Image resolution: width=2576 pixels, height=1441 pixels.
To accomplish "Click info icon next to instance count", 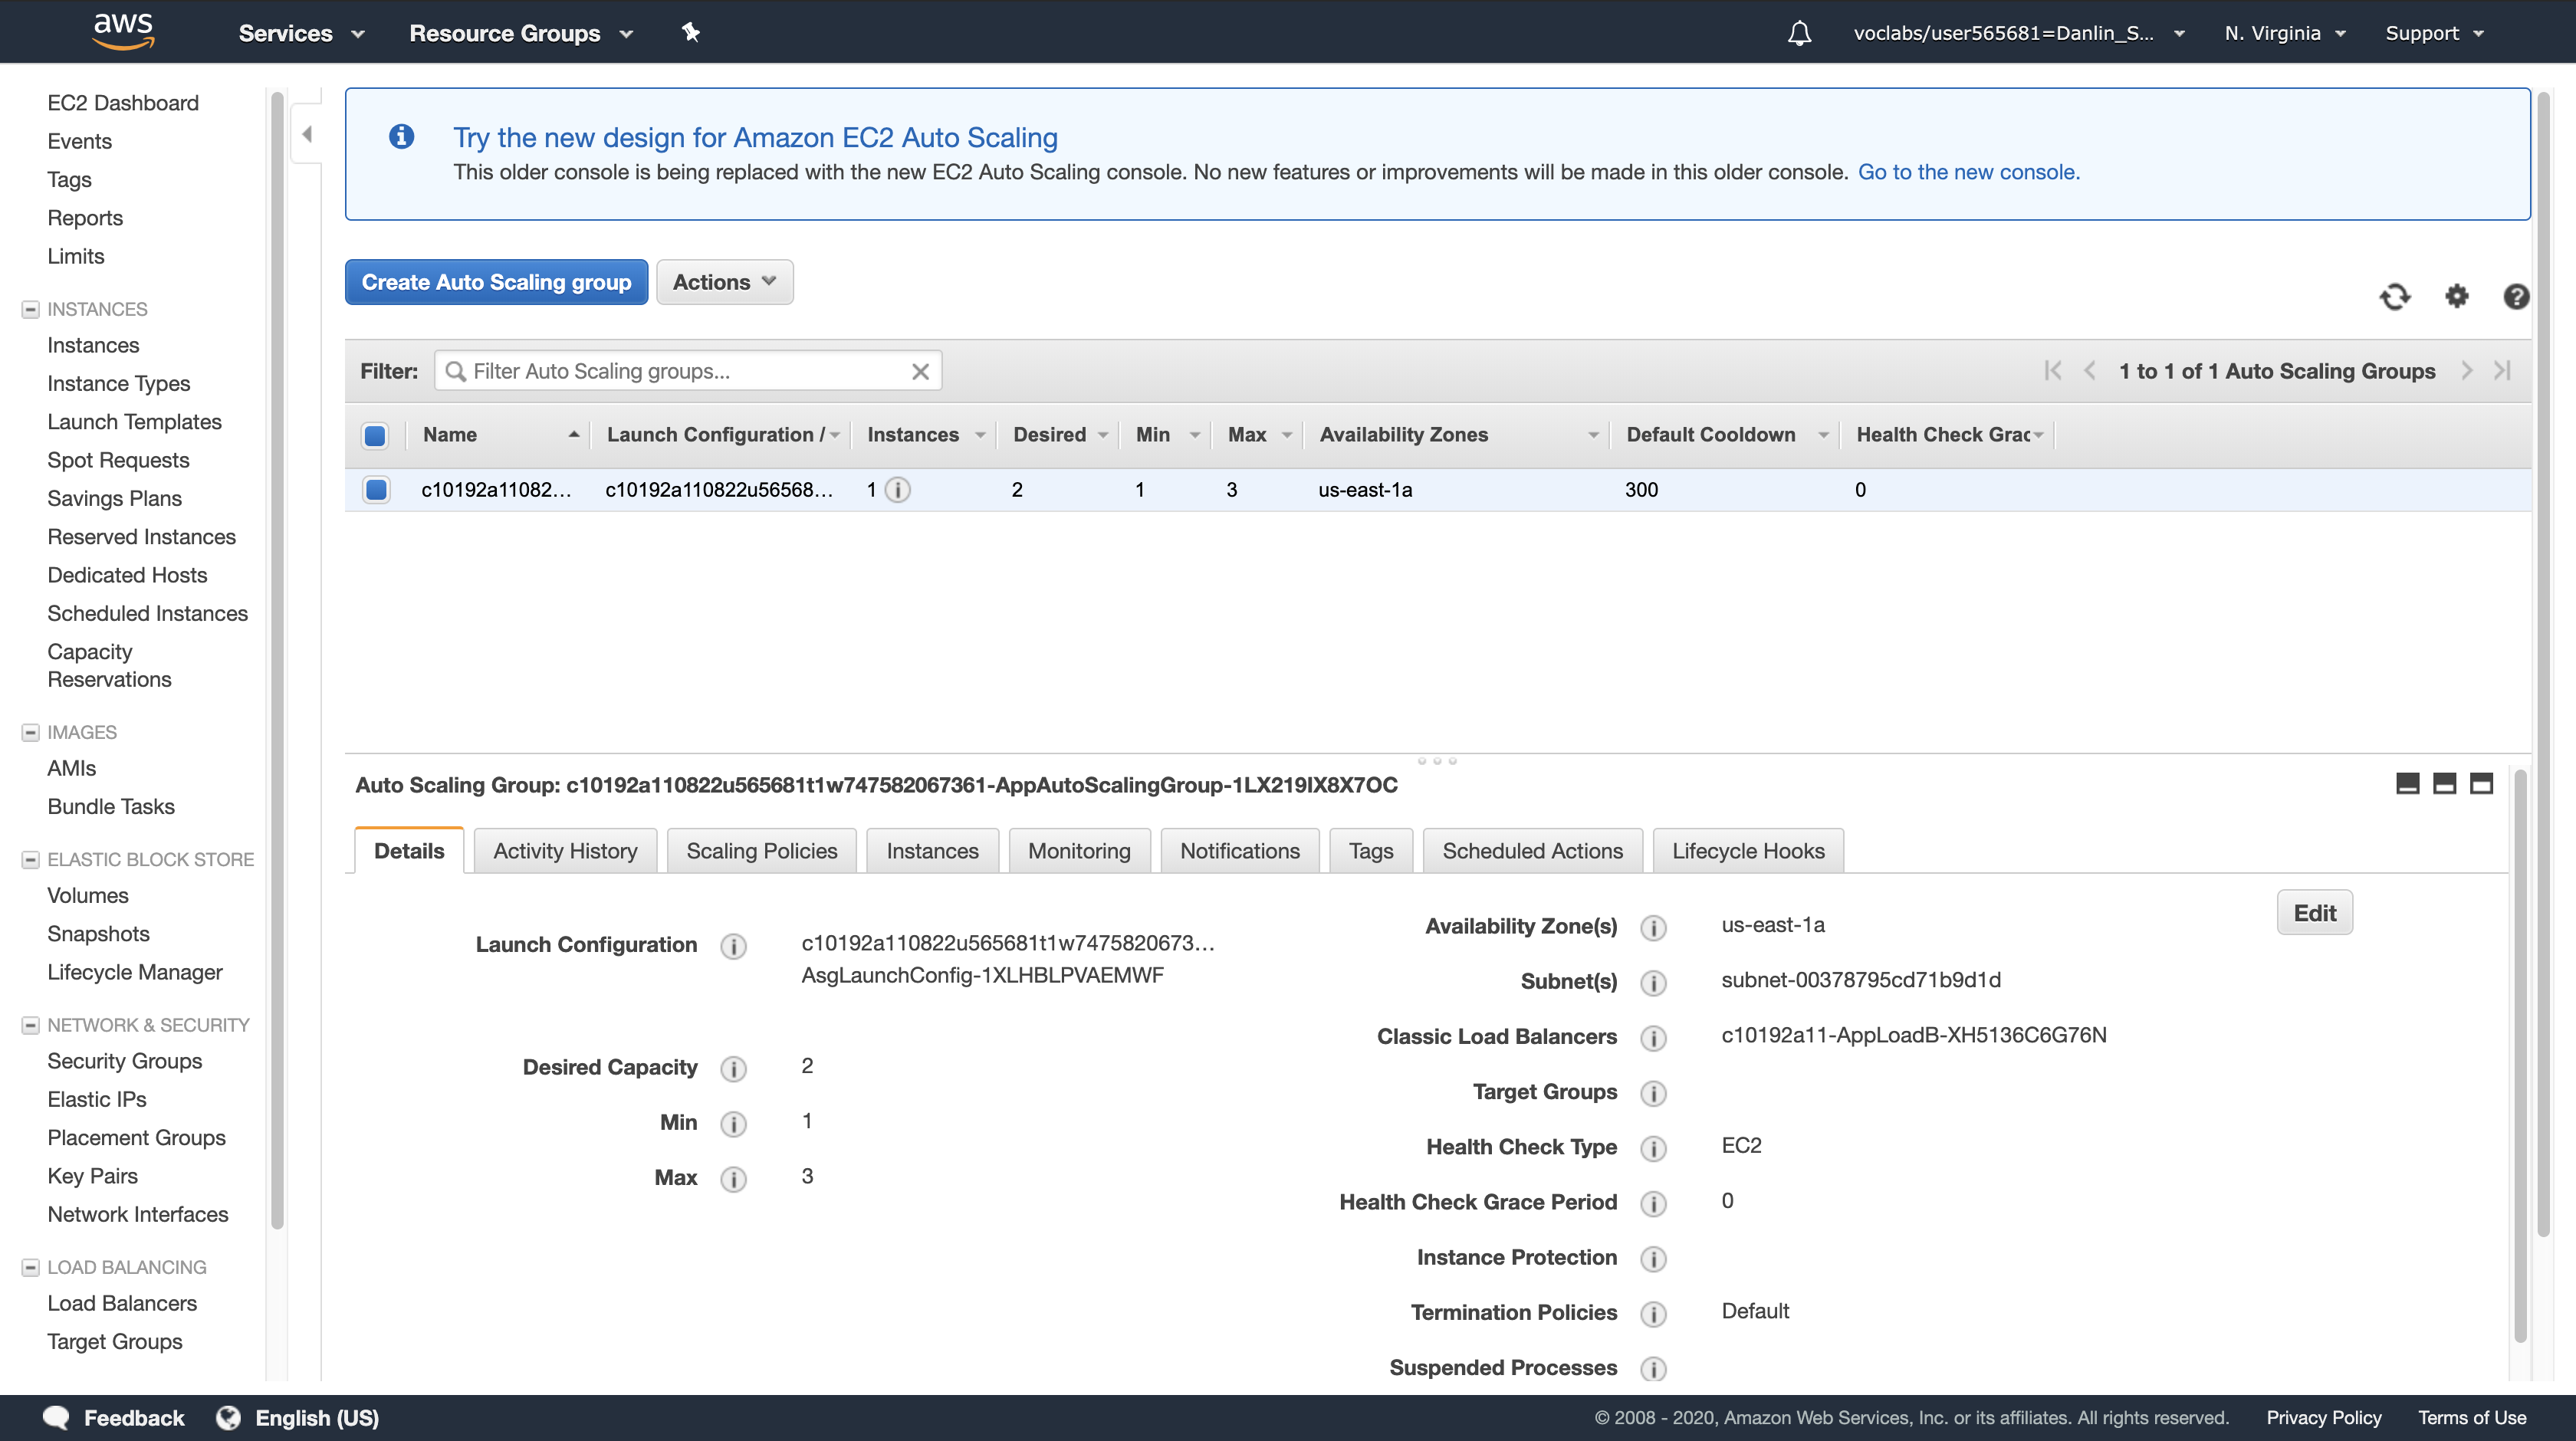I will click(898, 490).
